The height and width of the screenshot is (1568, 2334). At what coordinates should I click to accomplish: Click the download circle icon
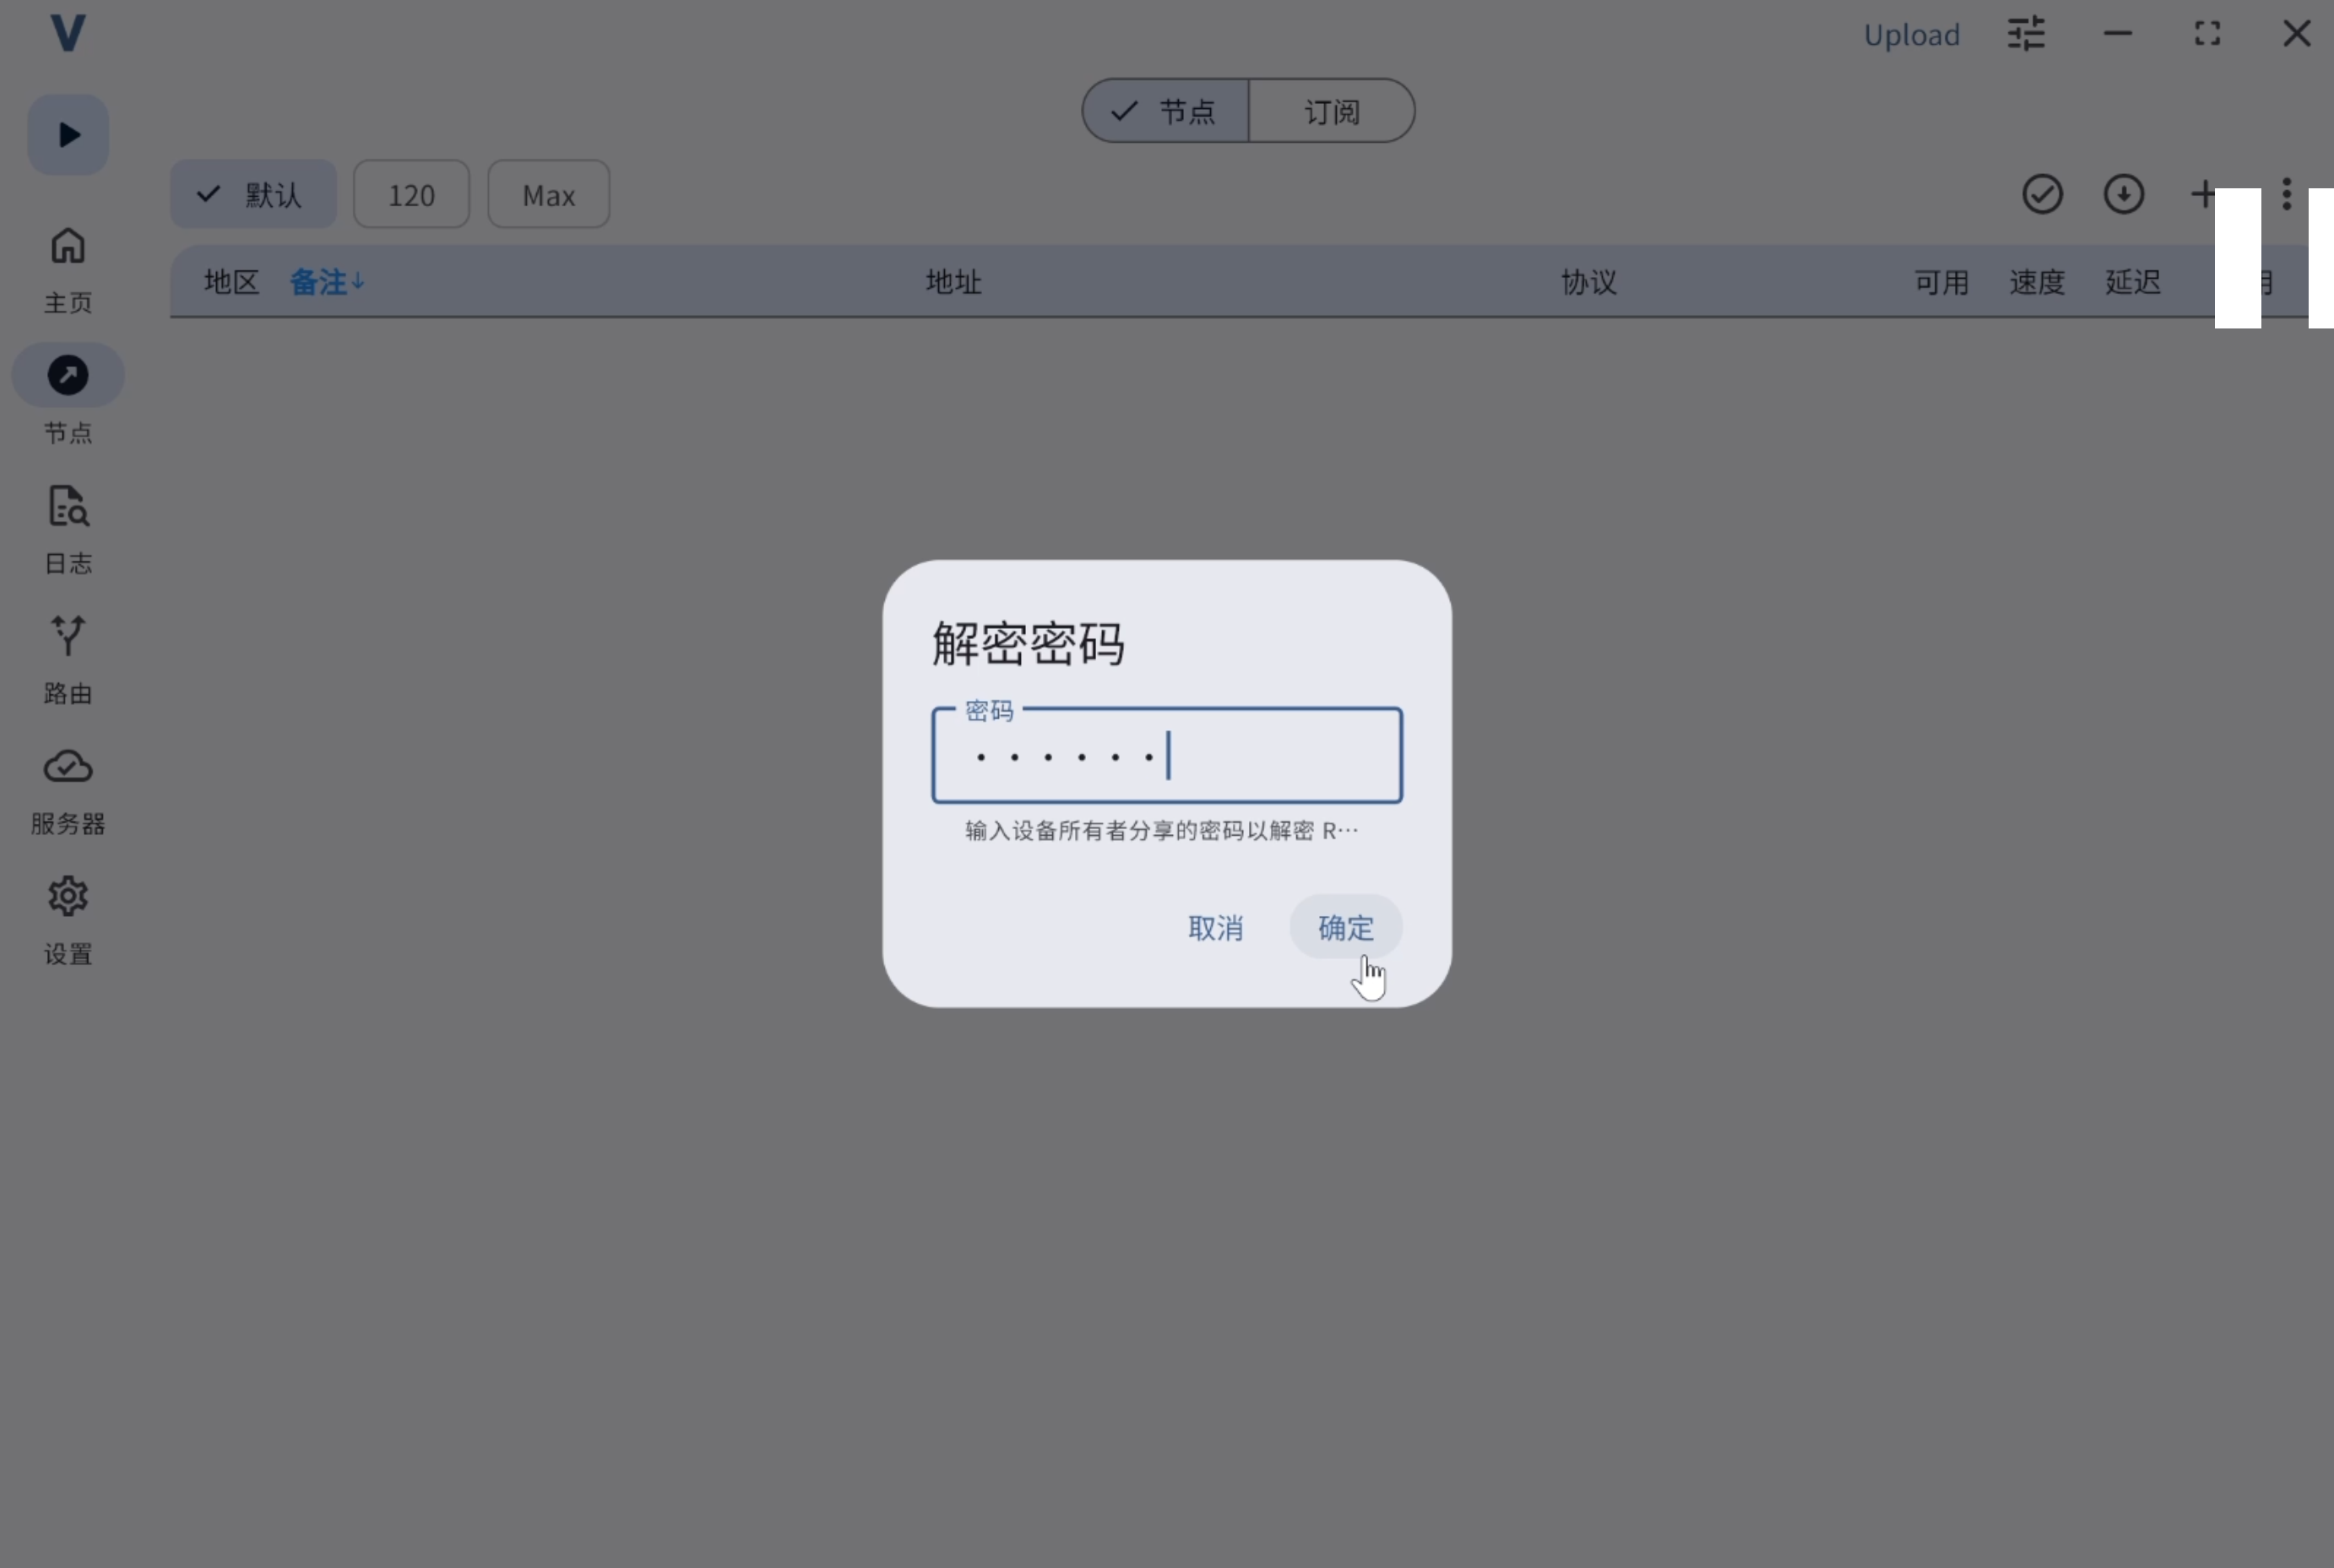pyautogui.click(x=2123, y=194)
